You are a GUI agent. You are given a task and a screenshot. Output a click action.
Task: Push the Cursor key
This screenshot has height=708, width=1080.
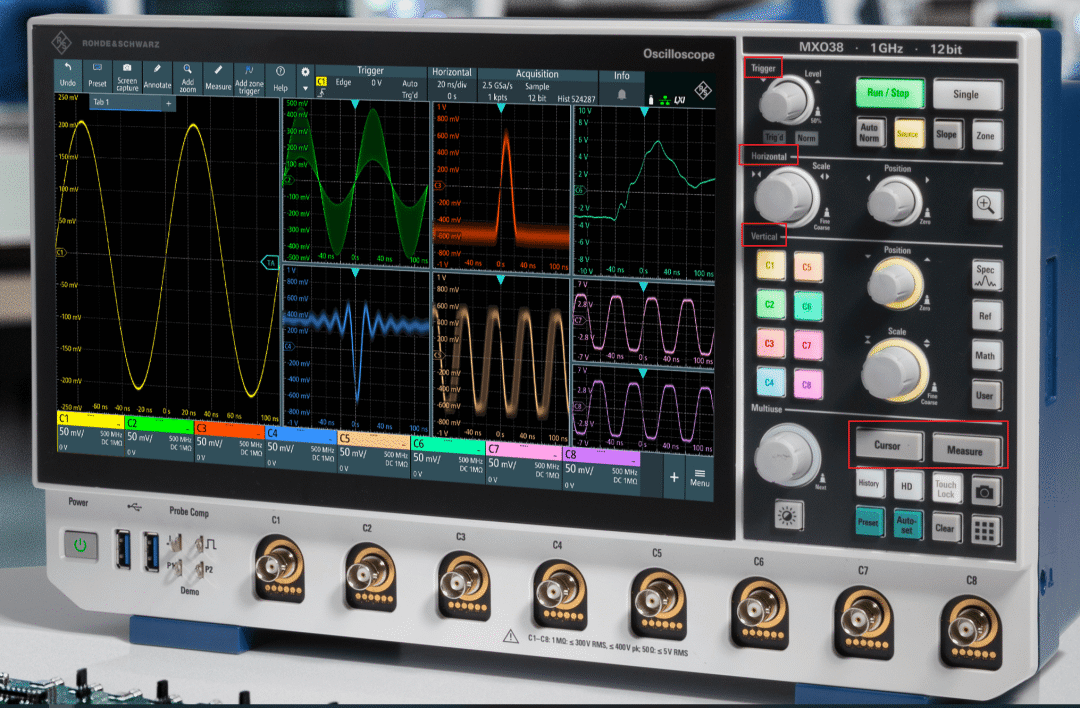(x=888, y=446)
